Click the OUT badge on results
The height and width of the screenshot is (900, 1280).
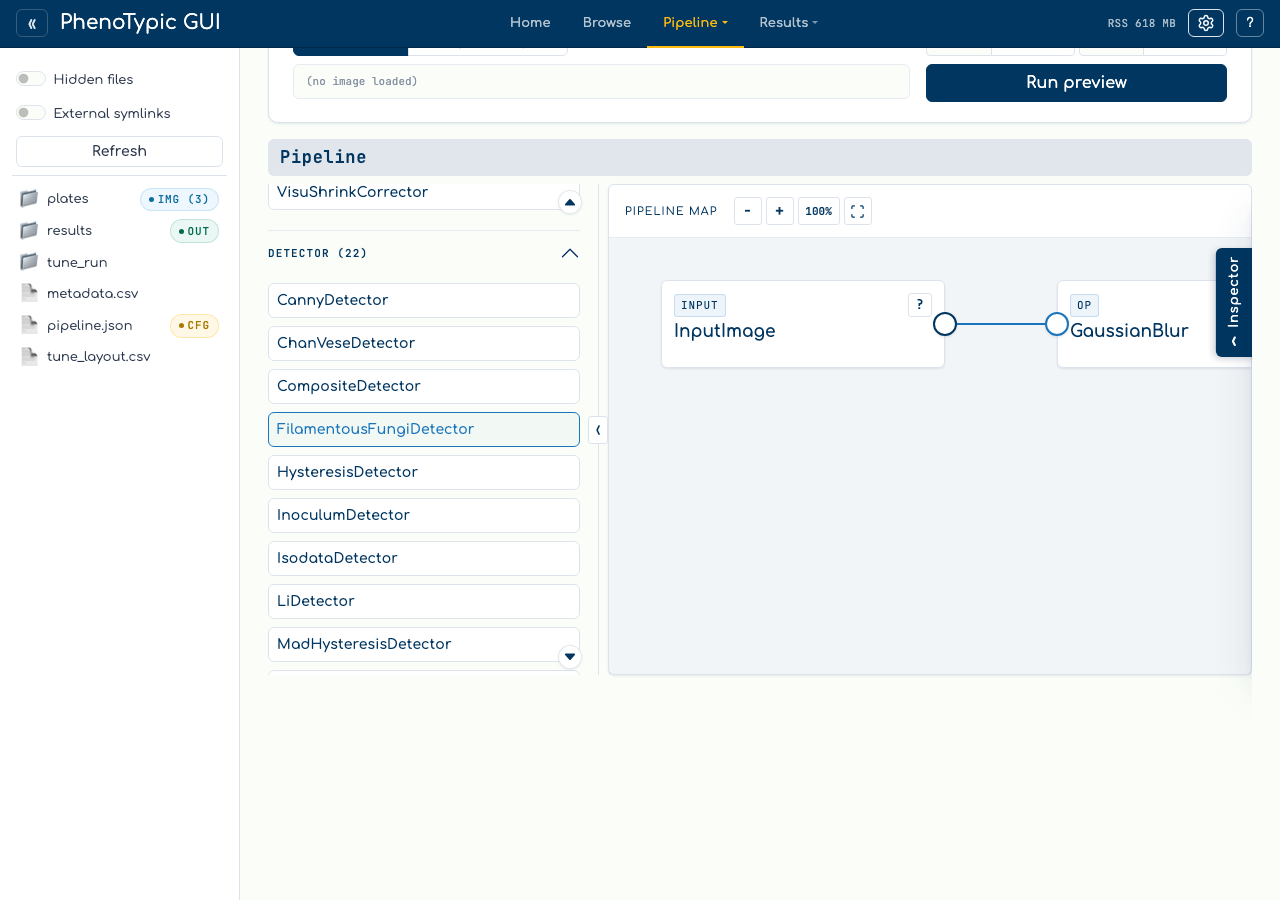pyautogui.click(x=194, y=231)
